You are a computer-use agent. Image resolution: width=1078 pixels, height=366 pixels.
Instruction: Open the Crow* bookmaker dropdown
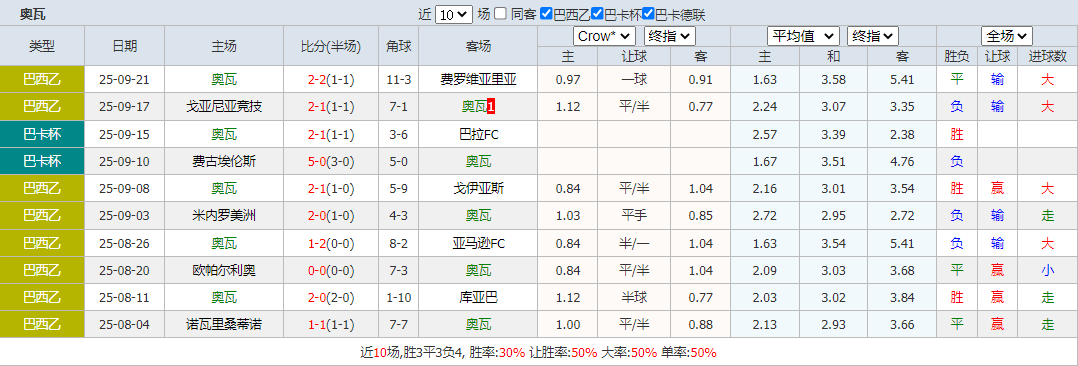point(604,36)
